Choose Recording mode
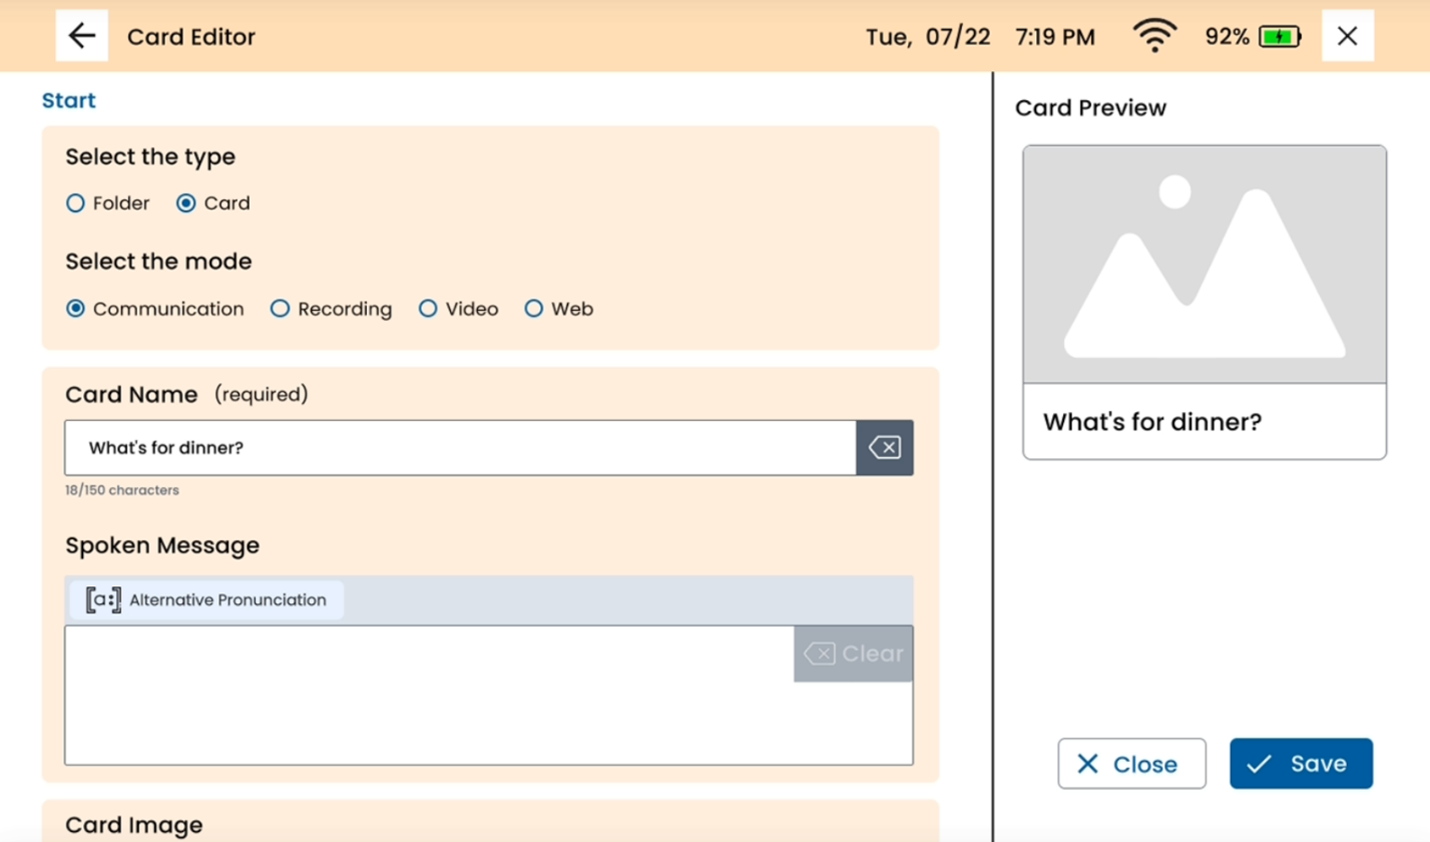 click(280, 309)
